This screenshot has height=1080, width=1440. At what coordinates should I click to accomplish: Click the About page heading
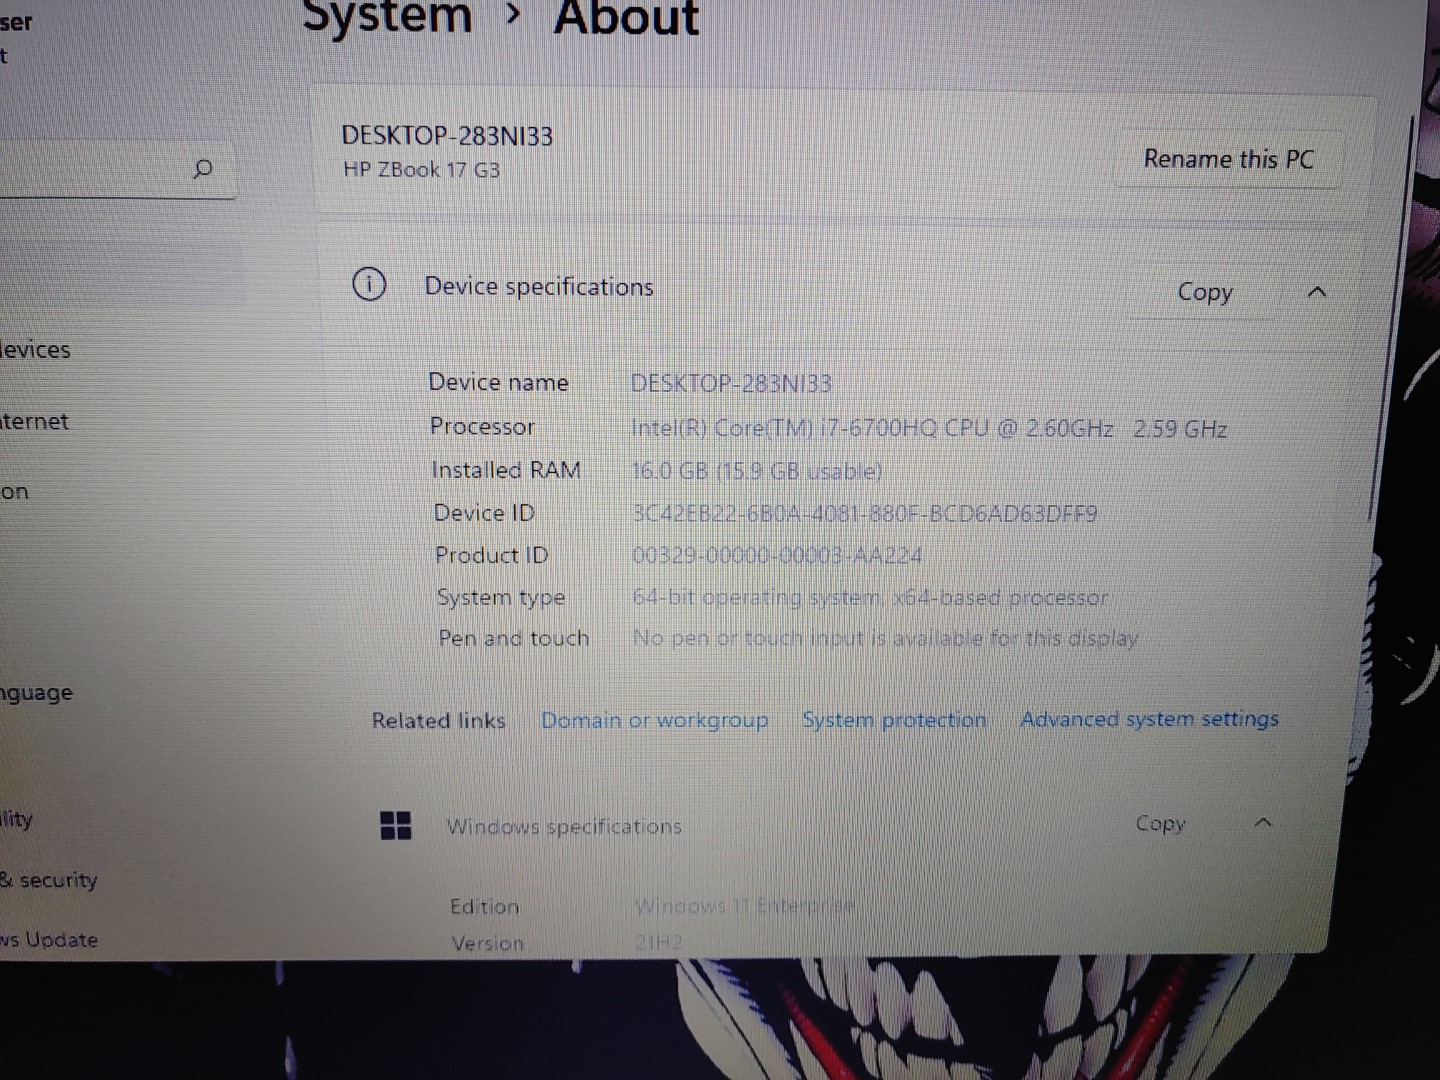(x=626, y=17)
